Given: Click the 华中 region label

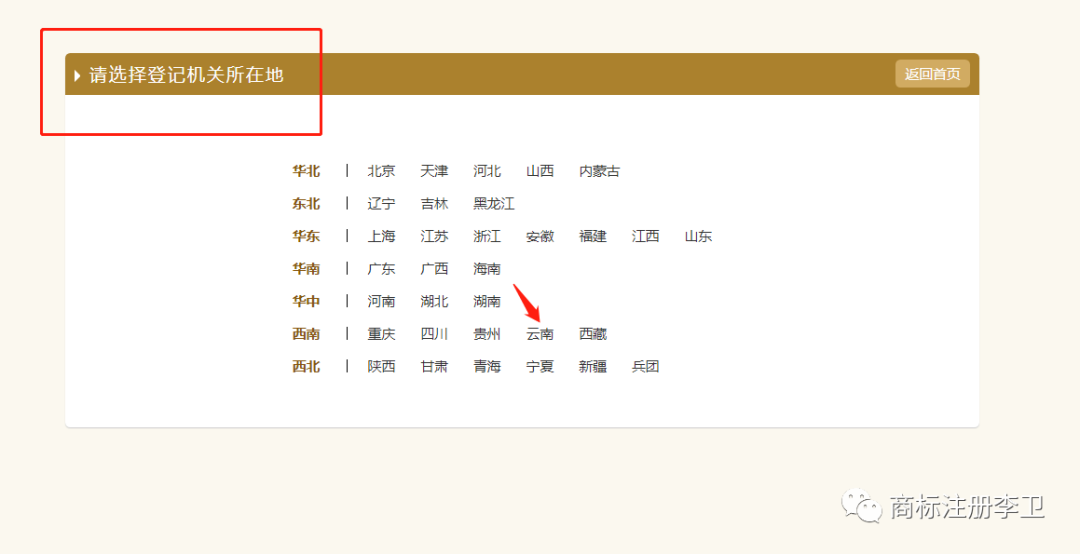Looking at the screenshot, I should click(306, 301).
